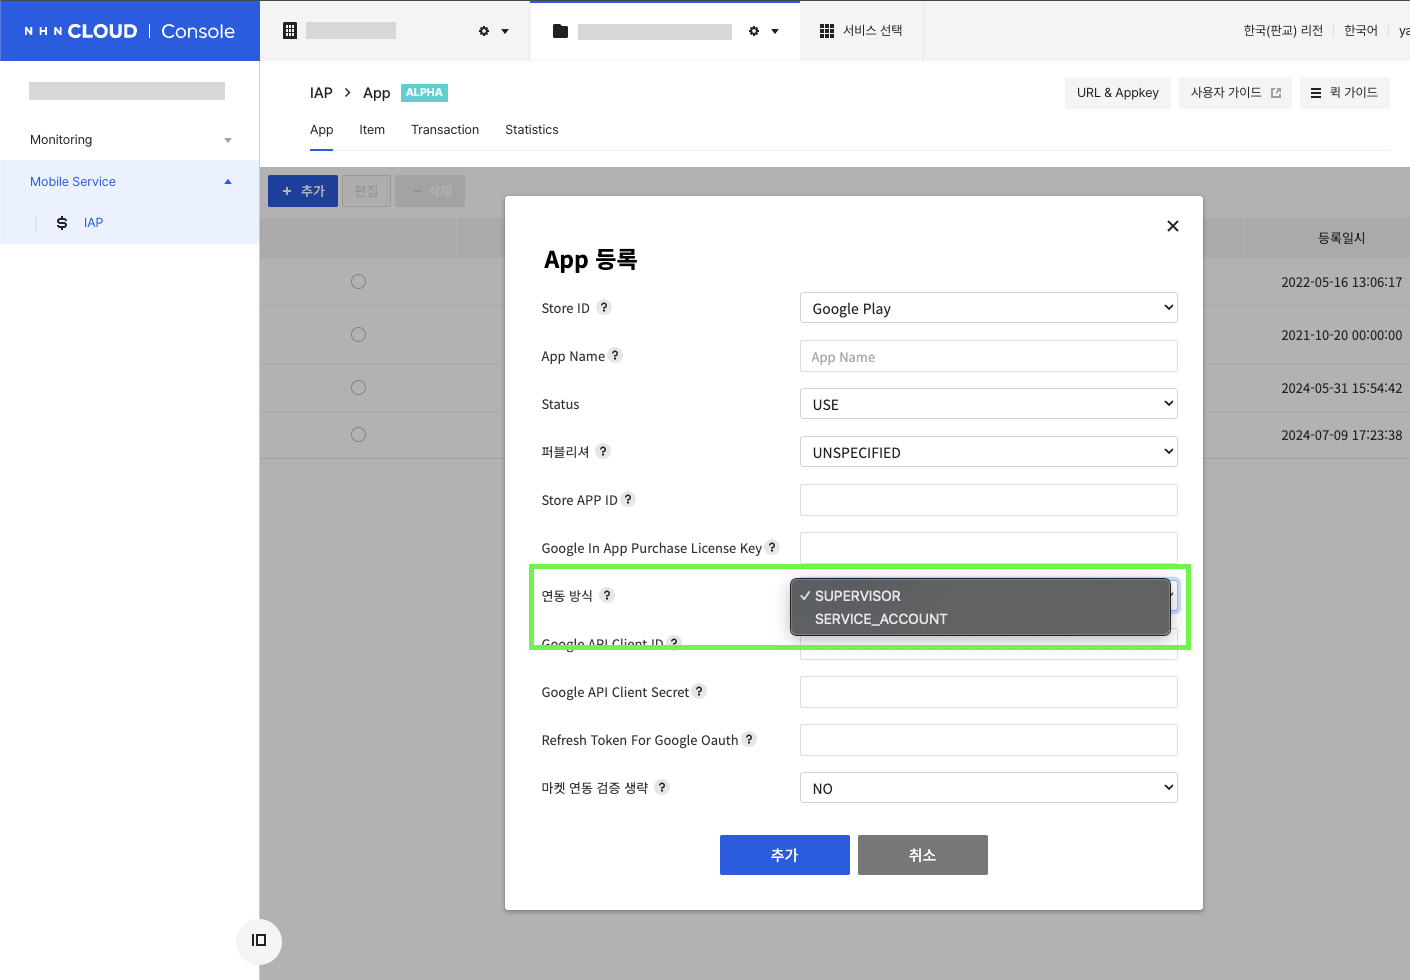Click the gray 취소 button
The width and height of the screenshot is (1410, 980).
point(922,855)
